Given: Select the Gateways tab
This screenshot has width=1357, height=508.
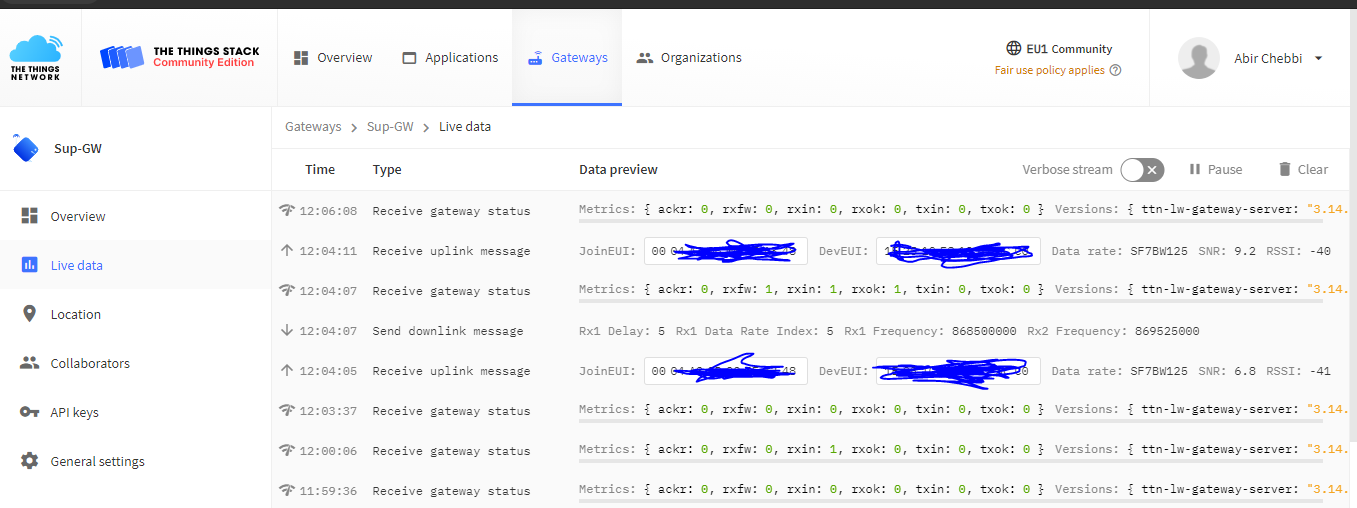Looking at the screenshot, I should pos(567,58).
